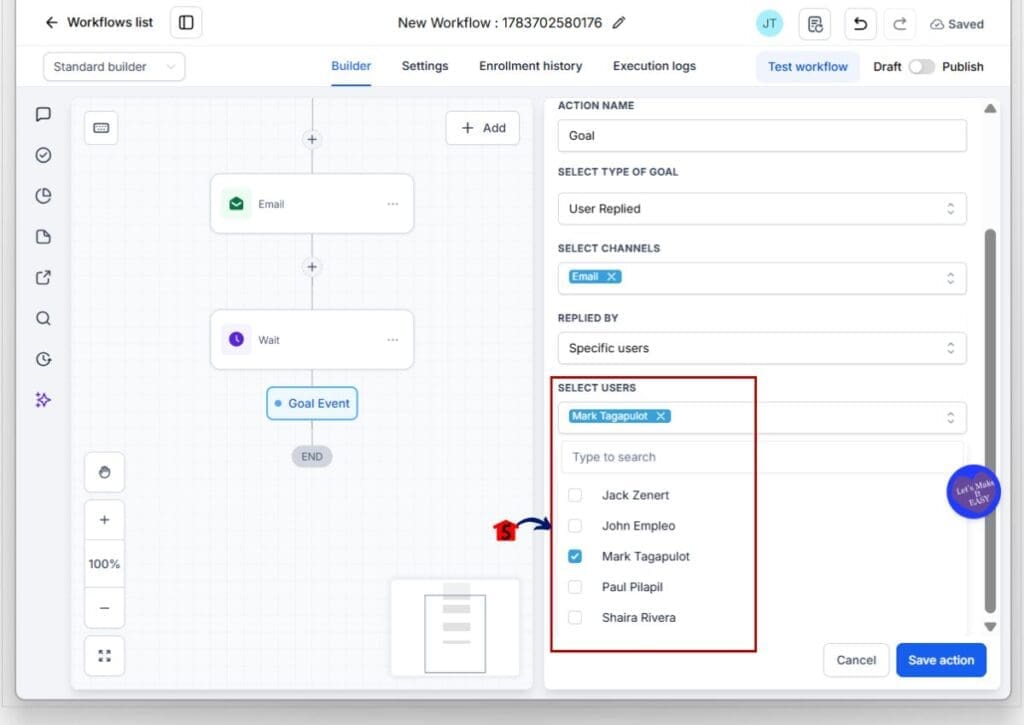Edit workflow name with pencil icon
The image size is (1024, 725).
tap(618, 23)
